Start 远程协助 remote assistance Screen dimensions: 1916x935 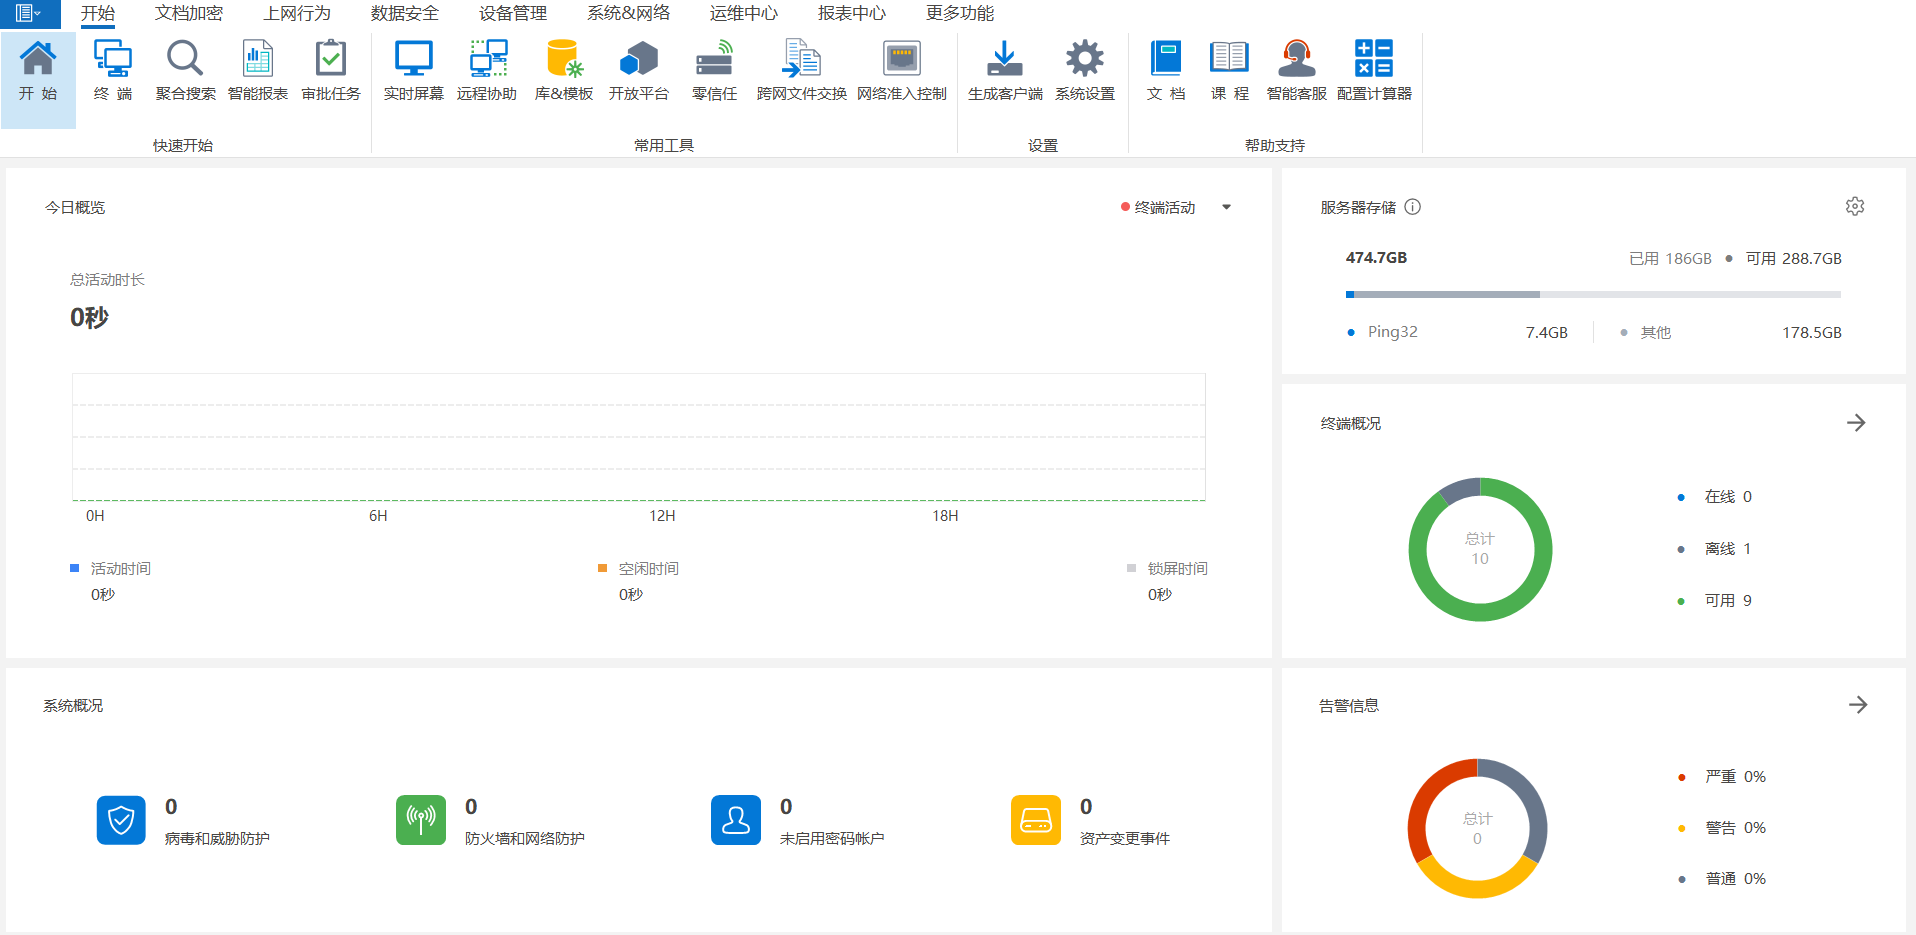487,60
